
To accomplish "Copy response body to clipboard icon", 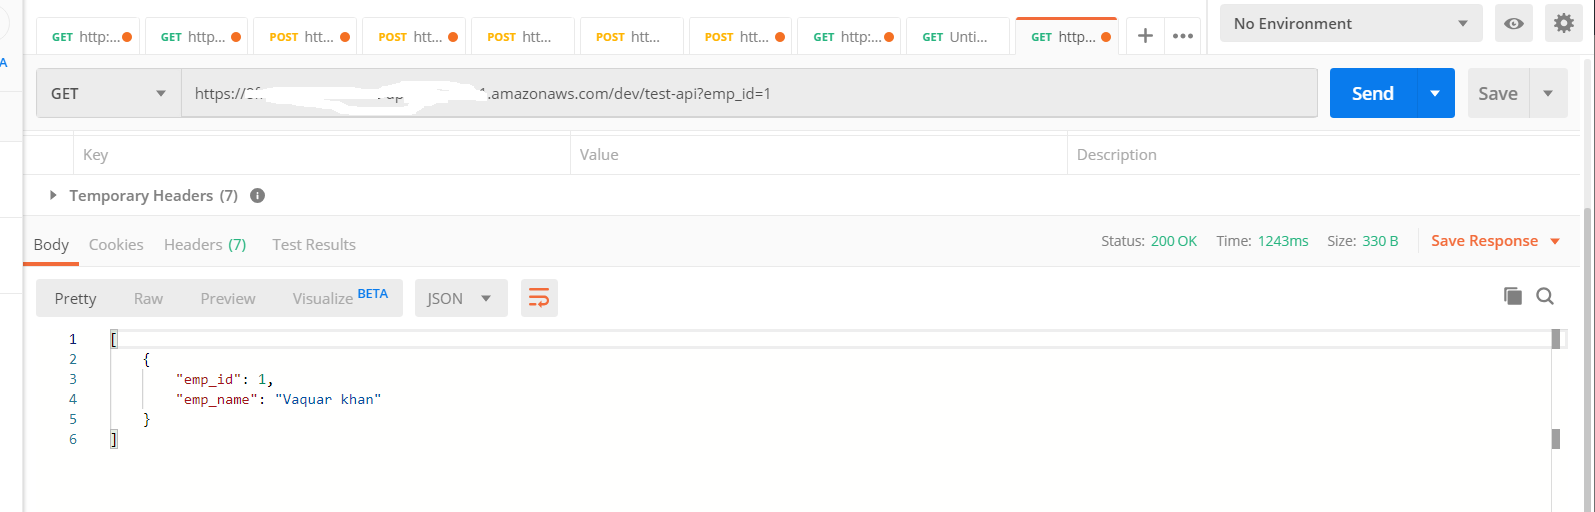I will (x=1513, y=296).
